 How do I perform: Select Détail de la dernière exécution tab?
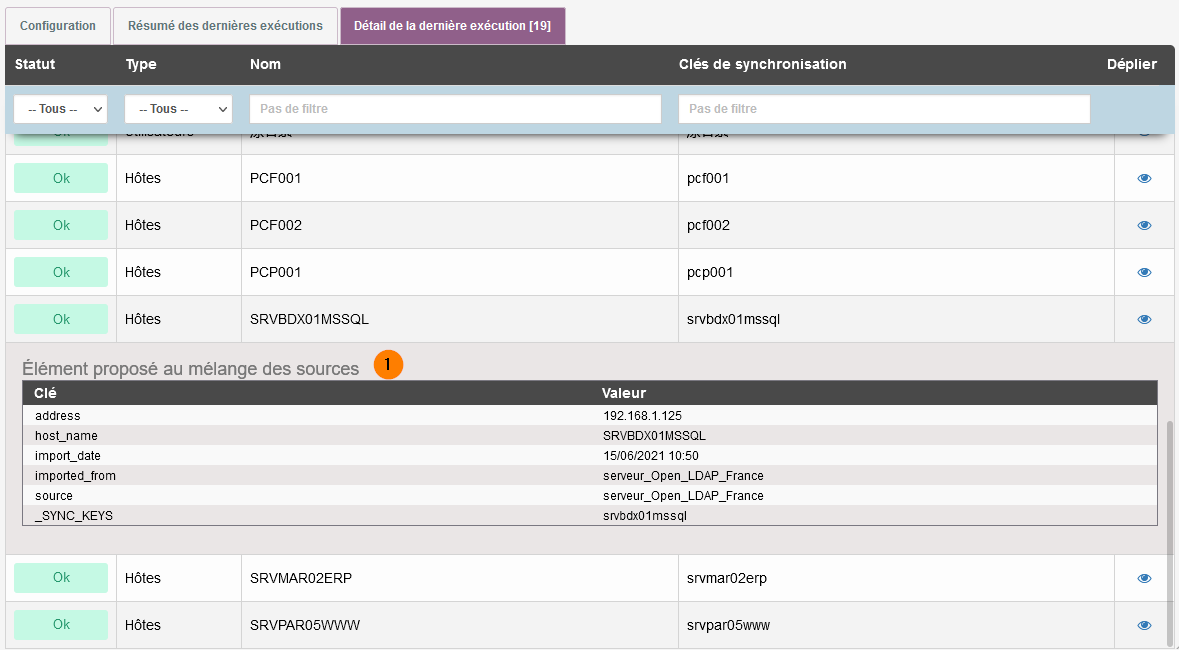coord(452,26)
